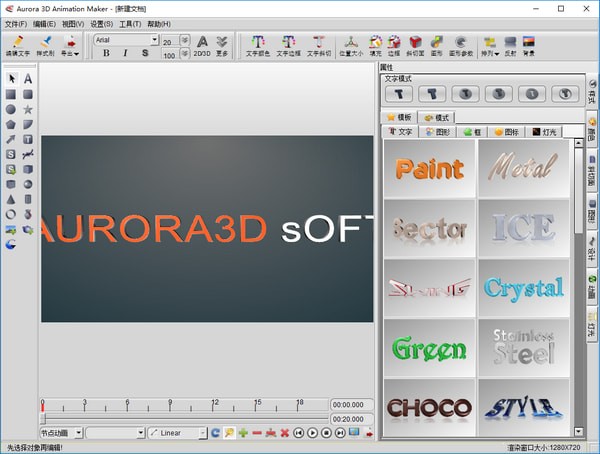The width and height of the screenshot is (600, 454).
Task: Select the arrow selection tool in left toolbox
Action: click(x=11, y=78)
